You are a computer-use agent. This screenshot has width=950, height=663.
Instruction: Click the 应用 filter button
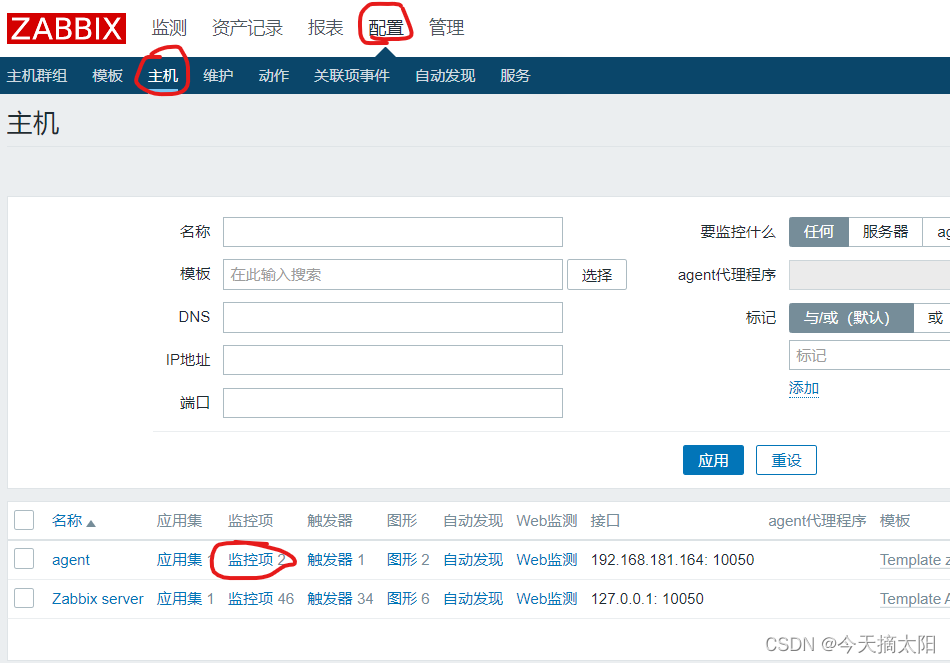click(x=713, y=460)
